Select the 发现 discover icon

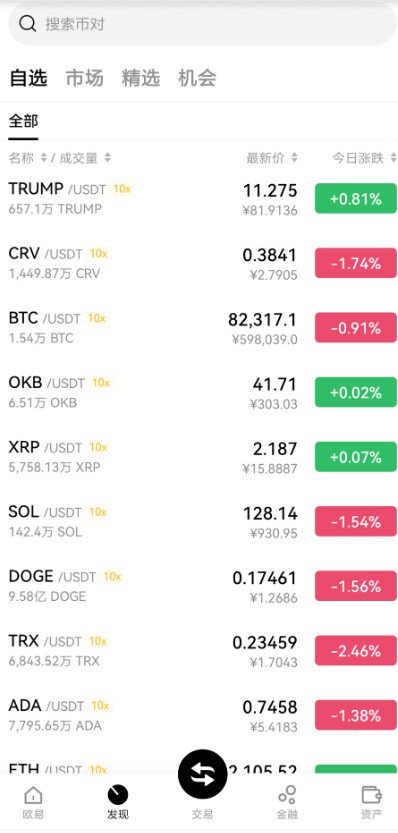tap(117, 795)
